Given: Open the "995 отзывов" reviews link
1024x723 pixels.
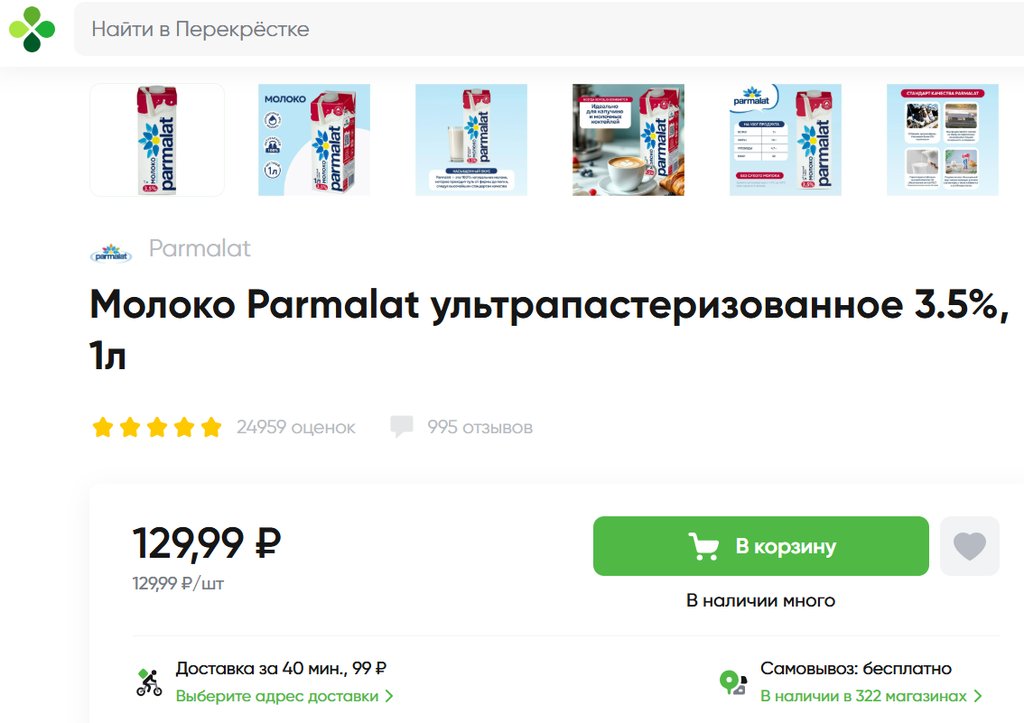Looking at the screenshot, I should tap(480, 428).
